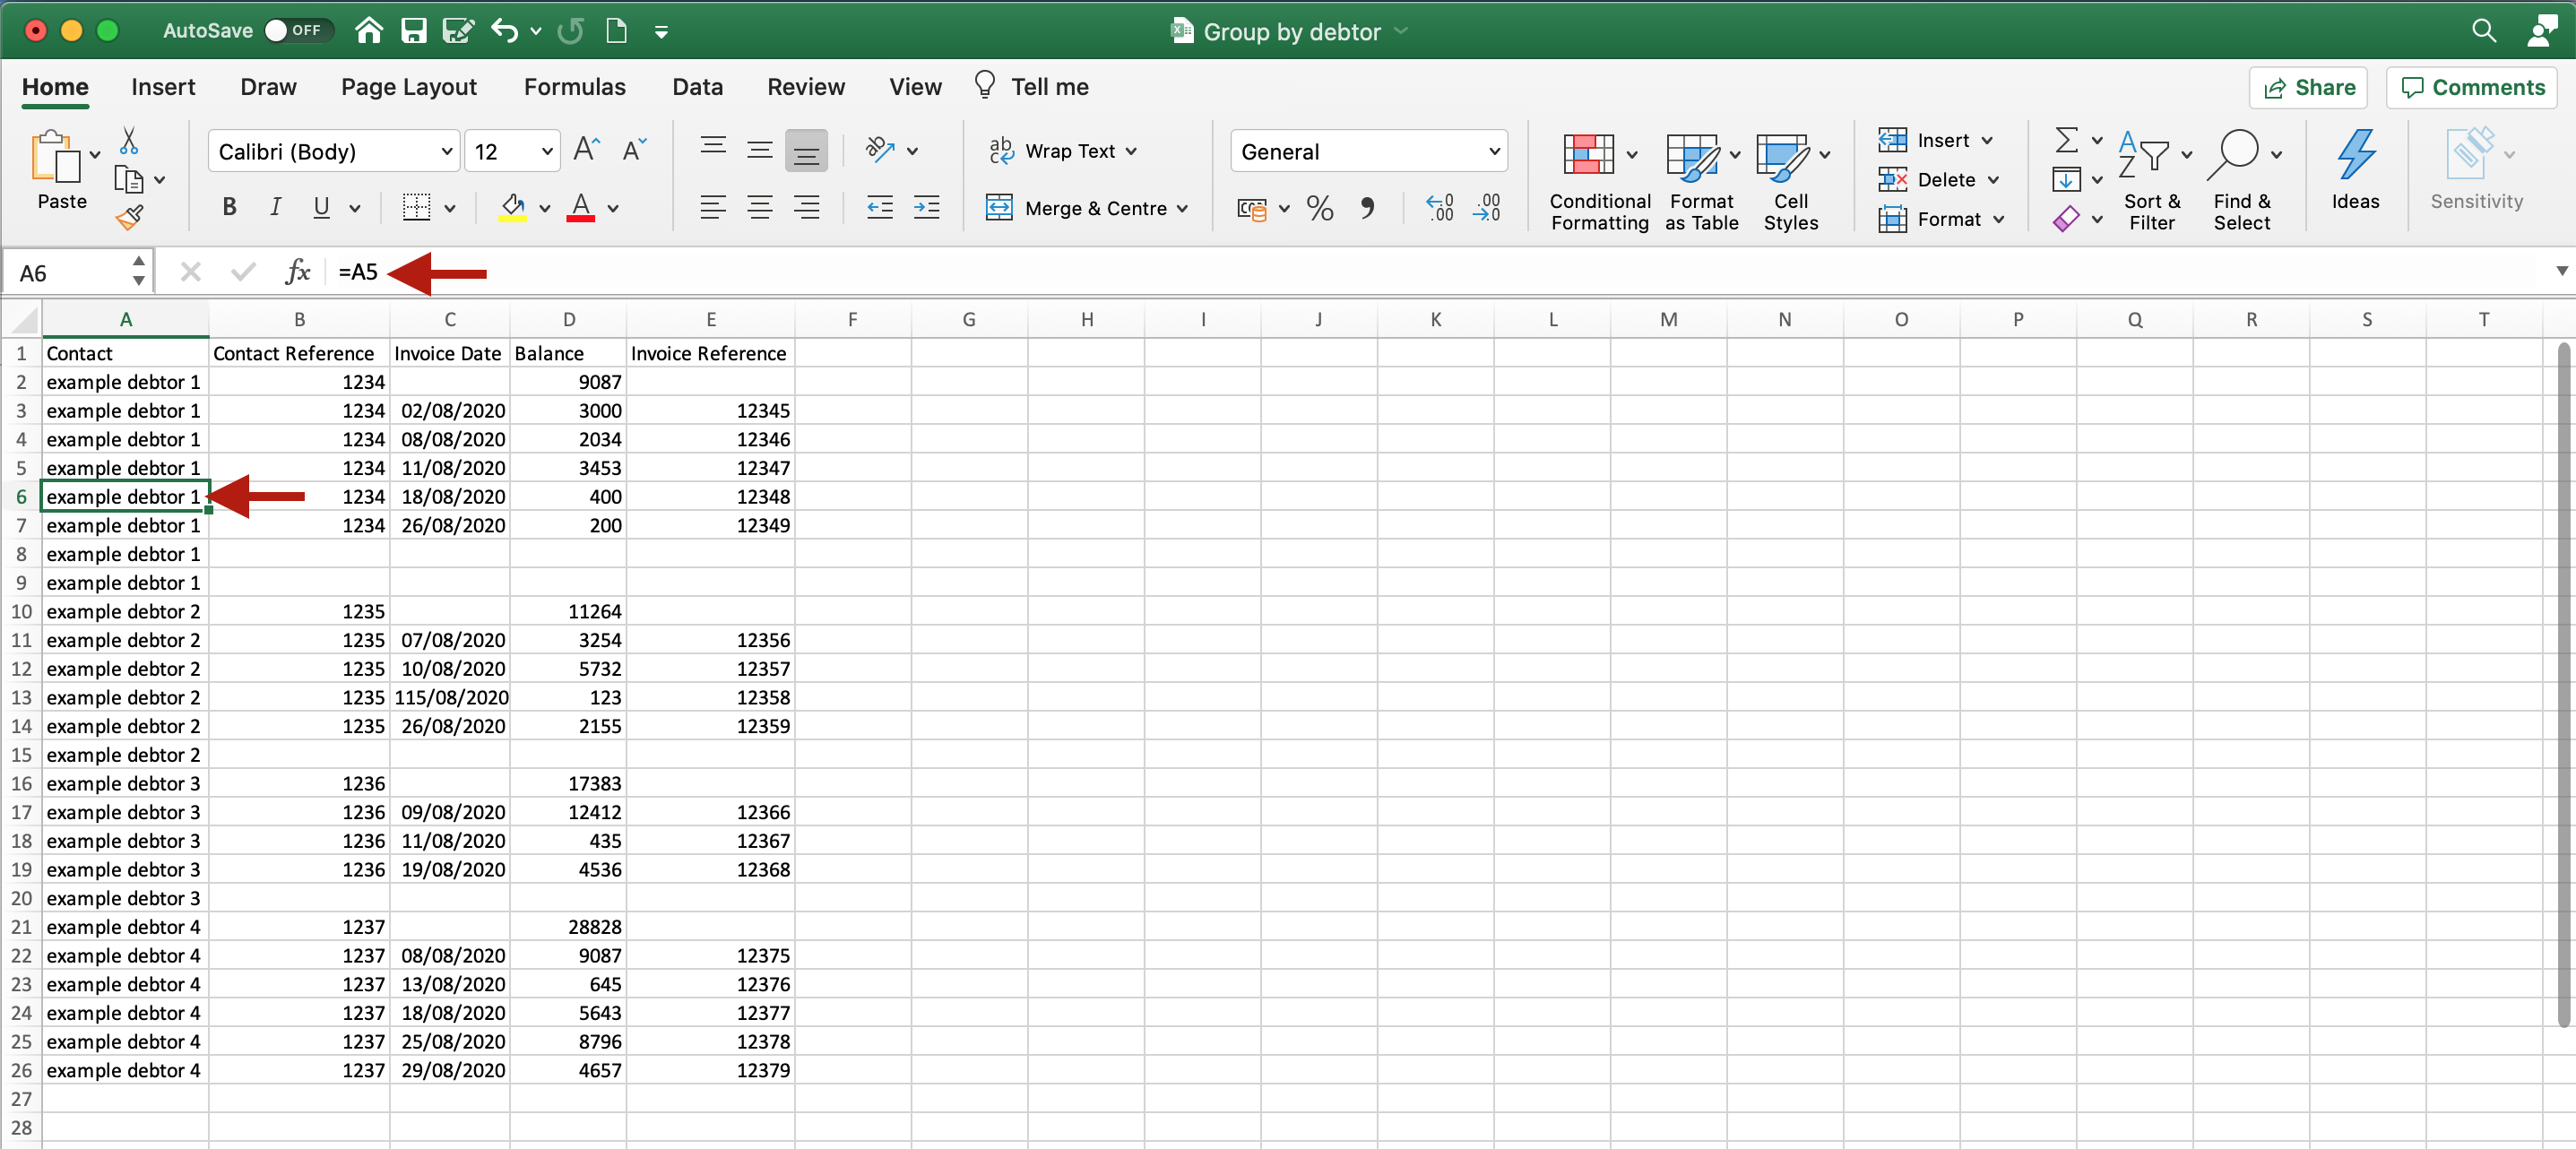Screen dimensions: 2576x1149
Task: Click the vertical scrollbar
Action: tap(2563, 685)
